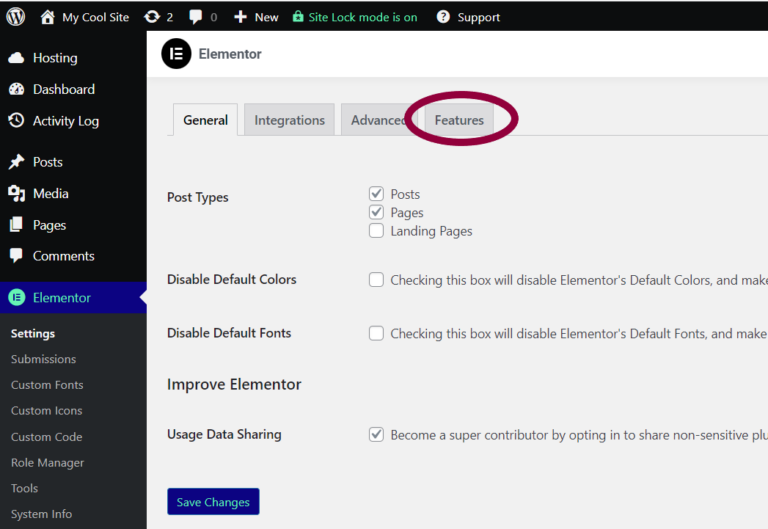Click the WordPress logo icon

coord(16,17)
